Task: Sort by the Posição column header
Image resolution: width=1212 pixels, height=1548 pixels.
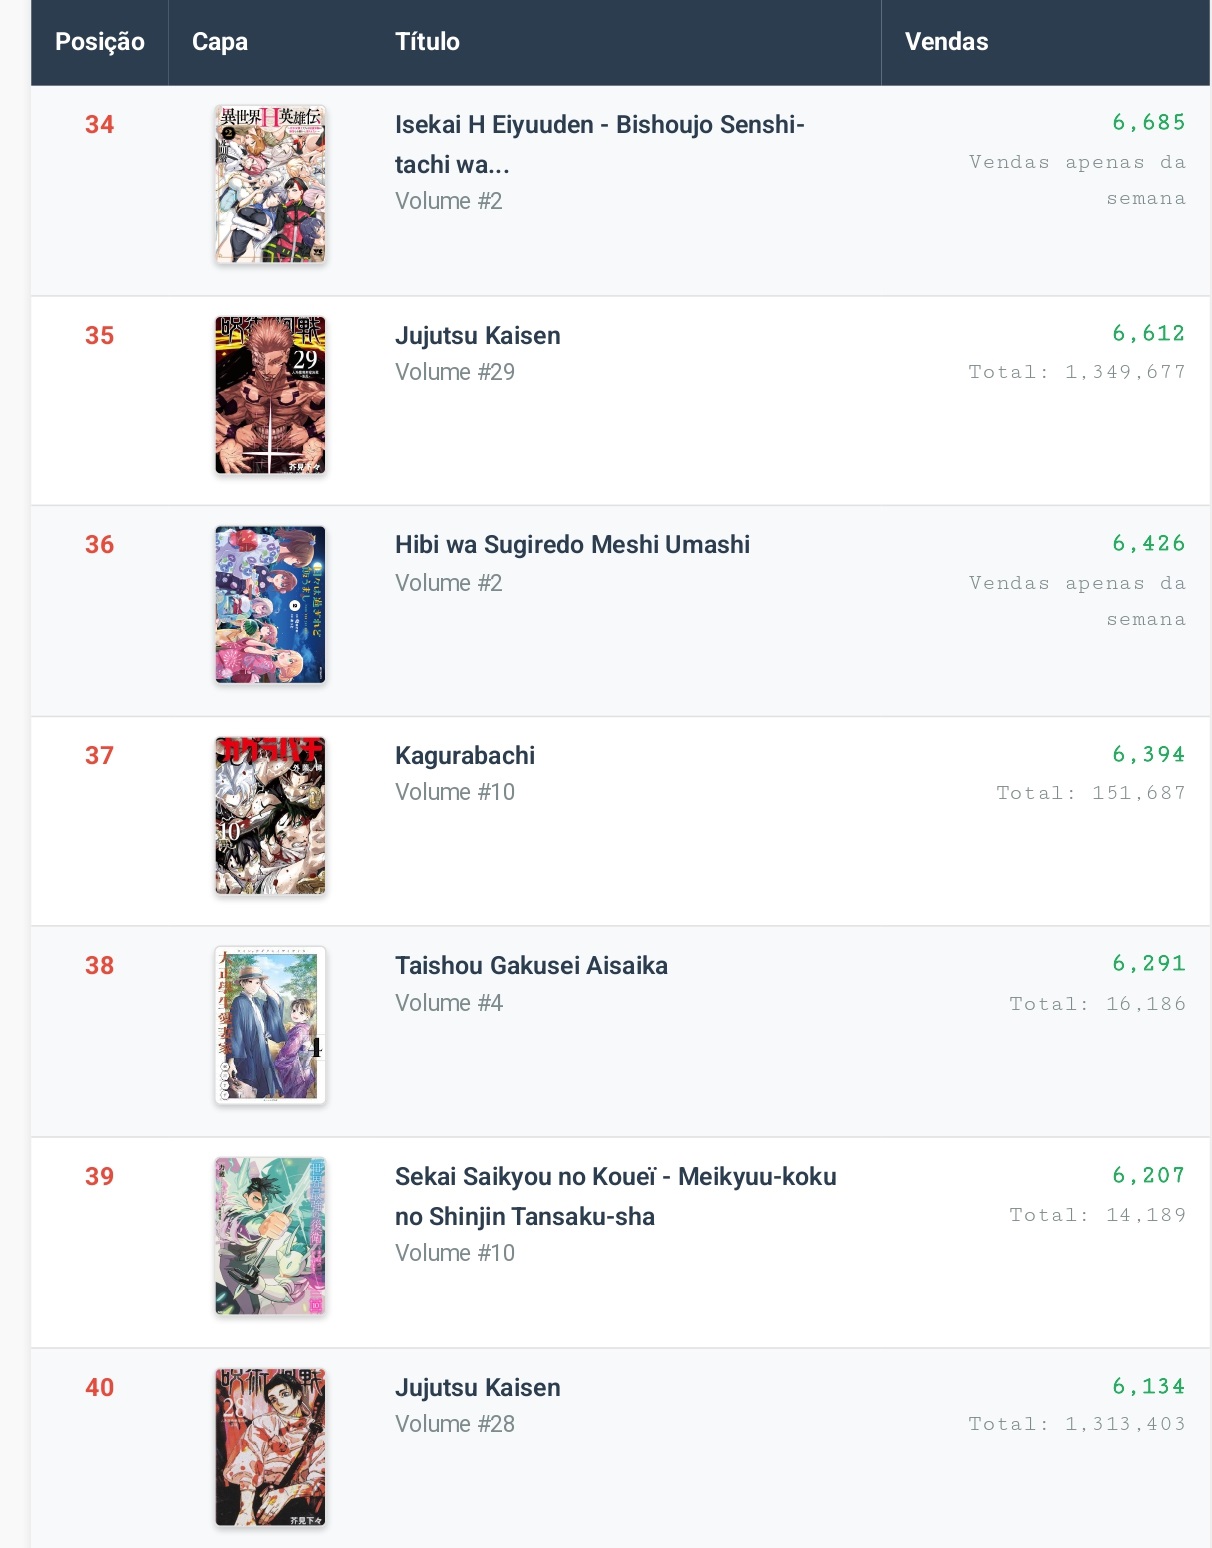Action: tap(99, 42)
